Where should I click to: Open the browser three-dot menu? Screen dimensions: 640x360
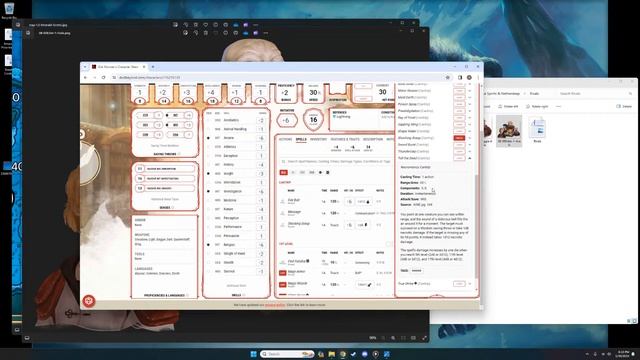pos(478,78)
